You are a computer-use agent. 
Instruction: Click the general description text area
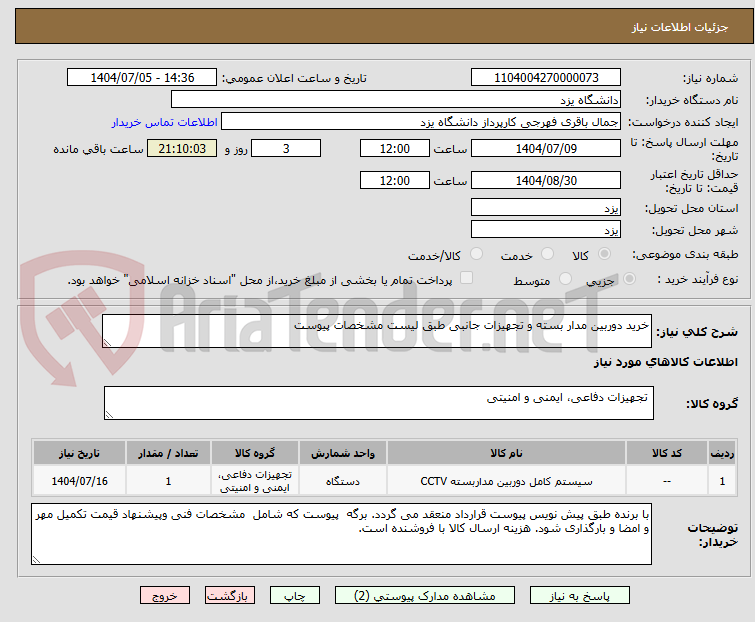tap(377, 331)
